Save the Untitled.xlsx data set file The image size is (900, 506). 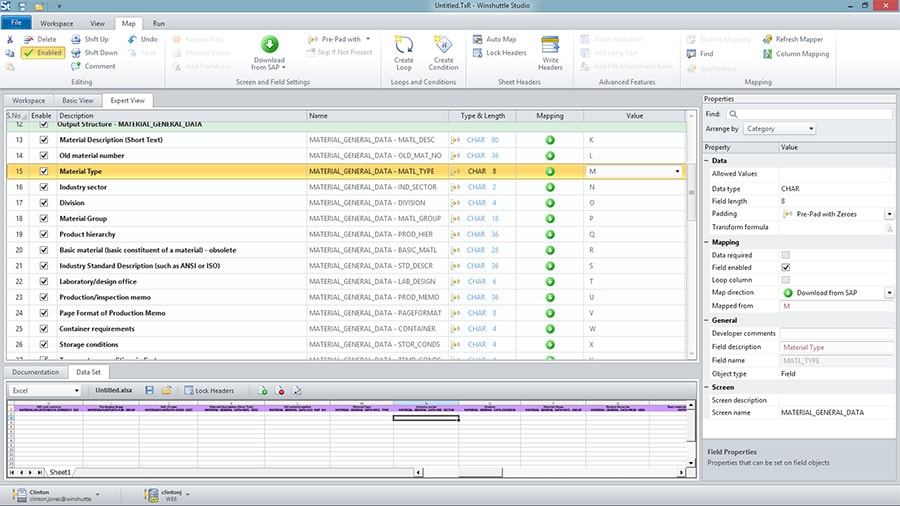(149, 390)
